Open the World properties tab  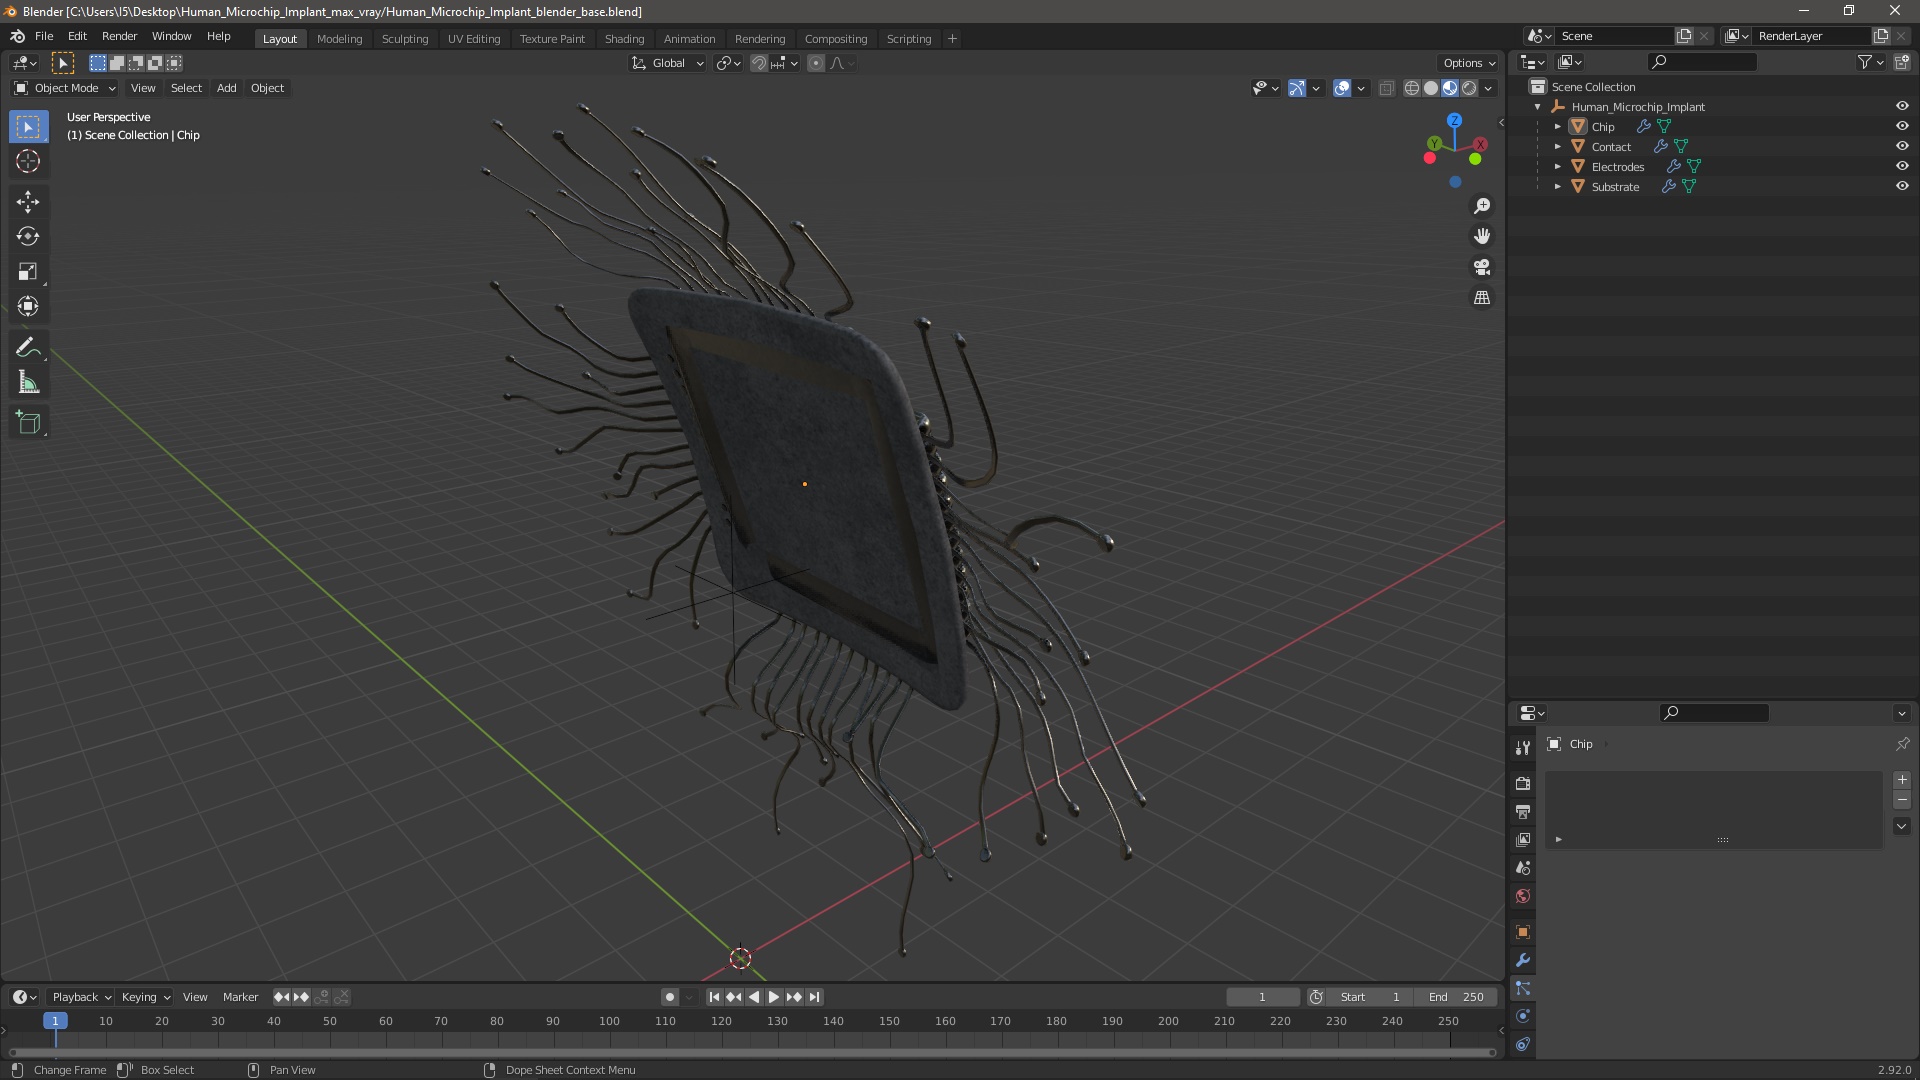[1523, 896]
